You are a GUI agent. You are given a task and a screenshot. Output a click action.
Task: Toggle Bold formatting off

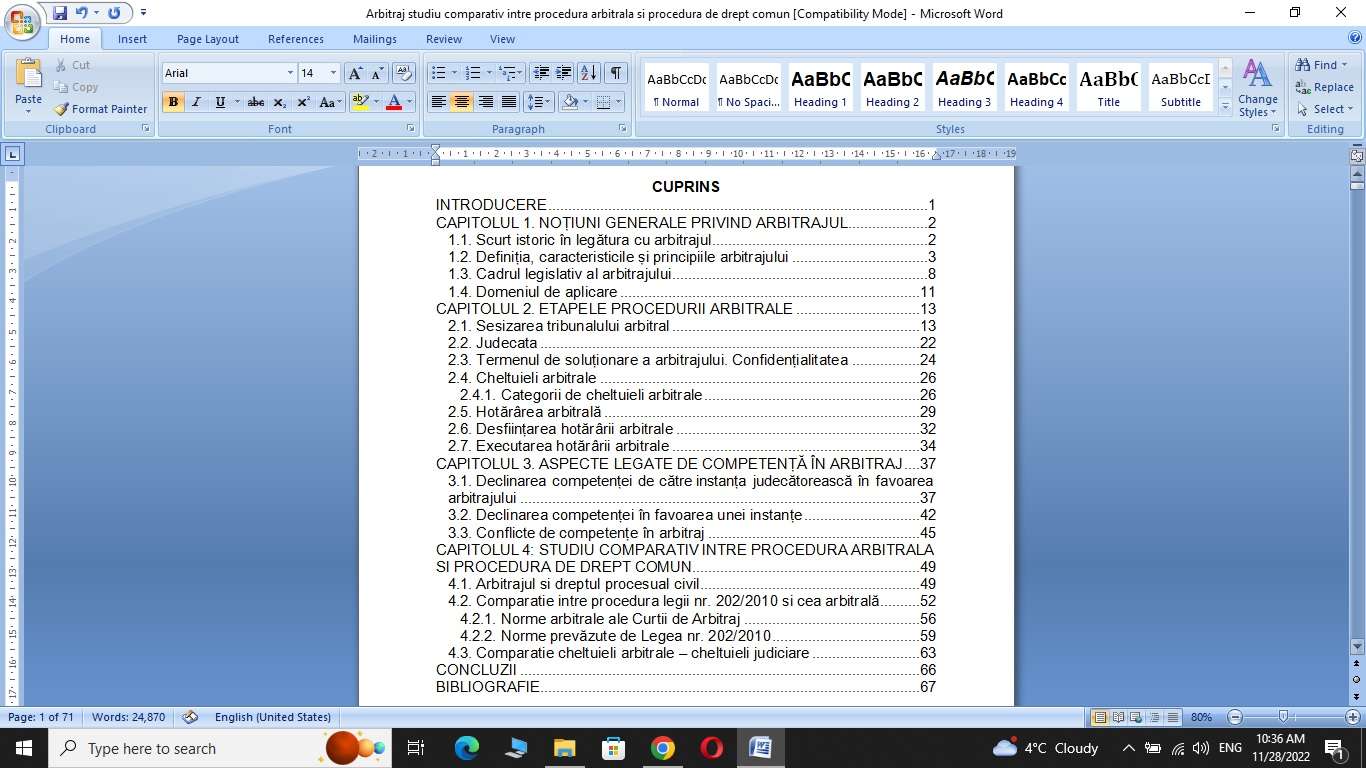173,102
